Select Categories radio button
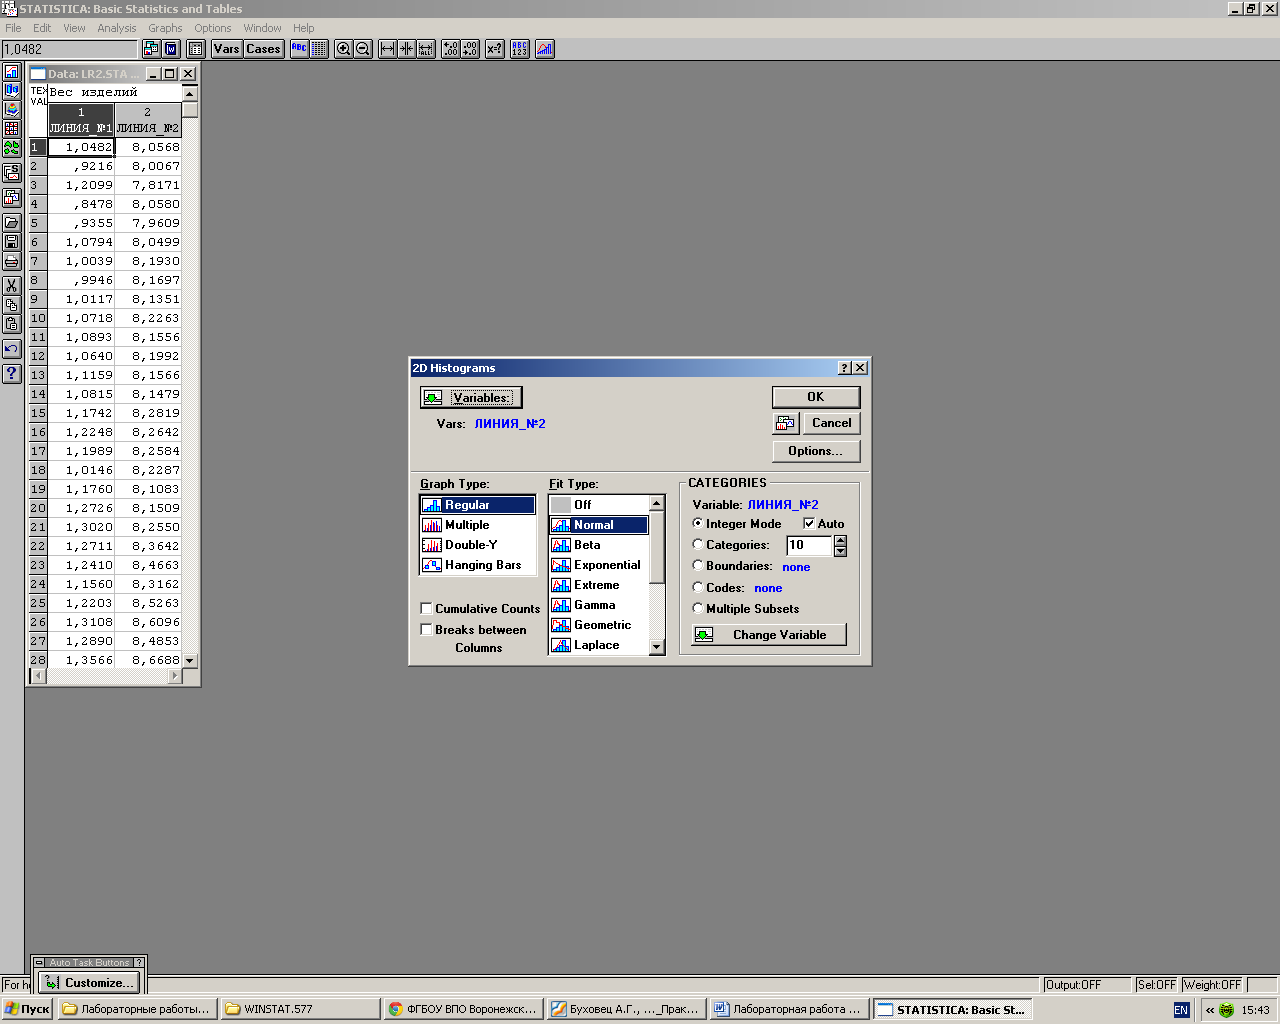 (698, 544)
